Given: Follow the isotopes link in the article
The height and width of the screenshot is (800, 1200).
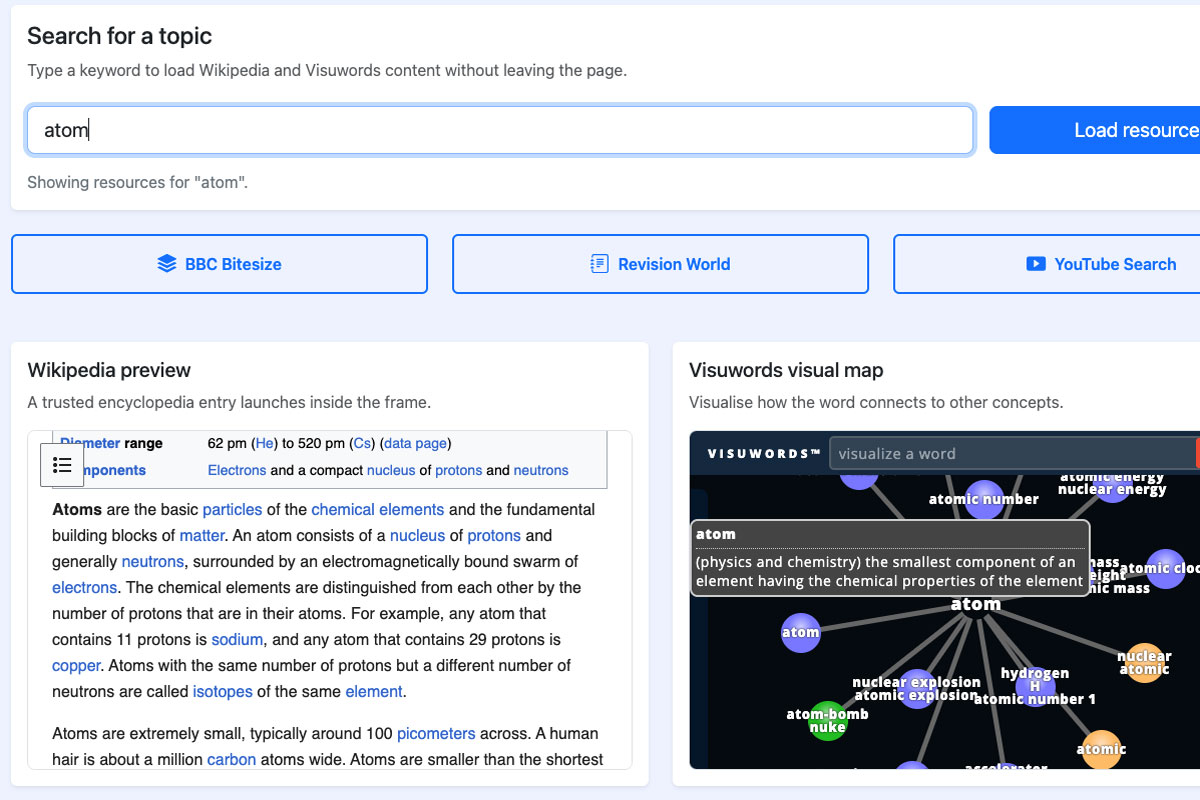Looking at the screenshot, I should coord(222,691).
